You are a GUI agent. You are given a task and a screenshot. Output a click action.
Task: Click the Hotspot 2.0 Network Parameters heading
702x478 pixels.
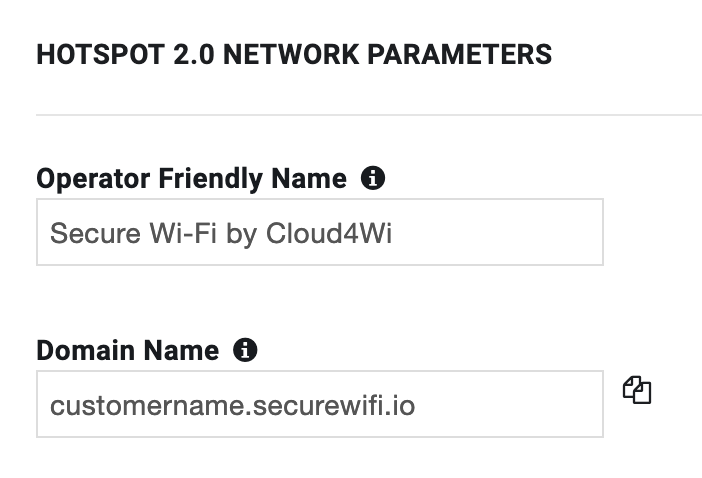click(x=294, y=55)
